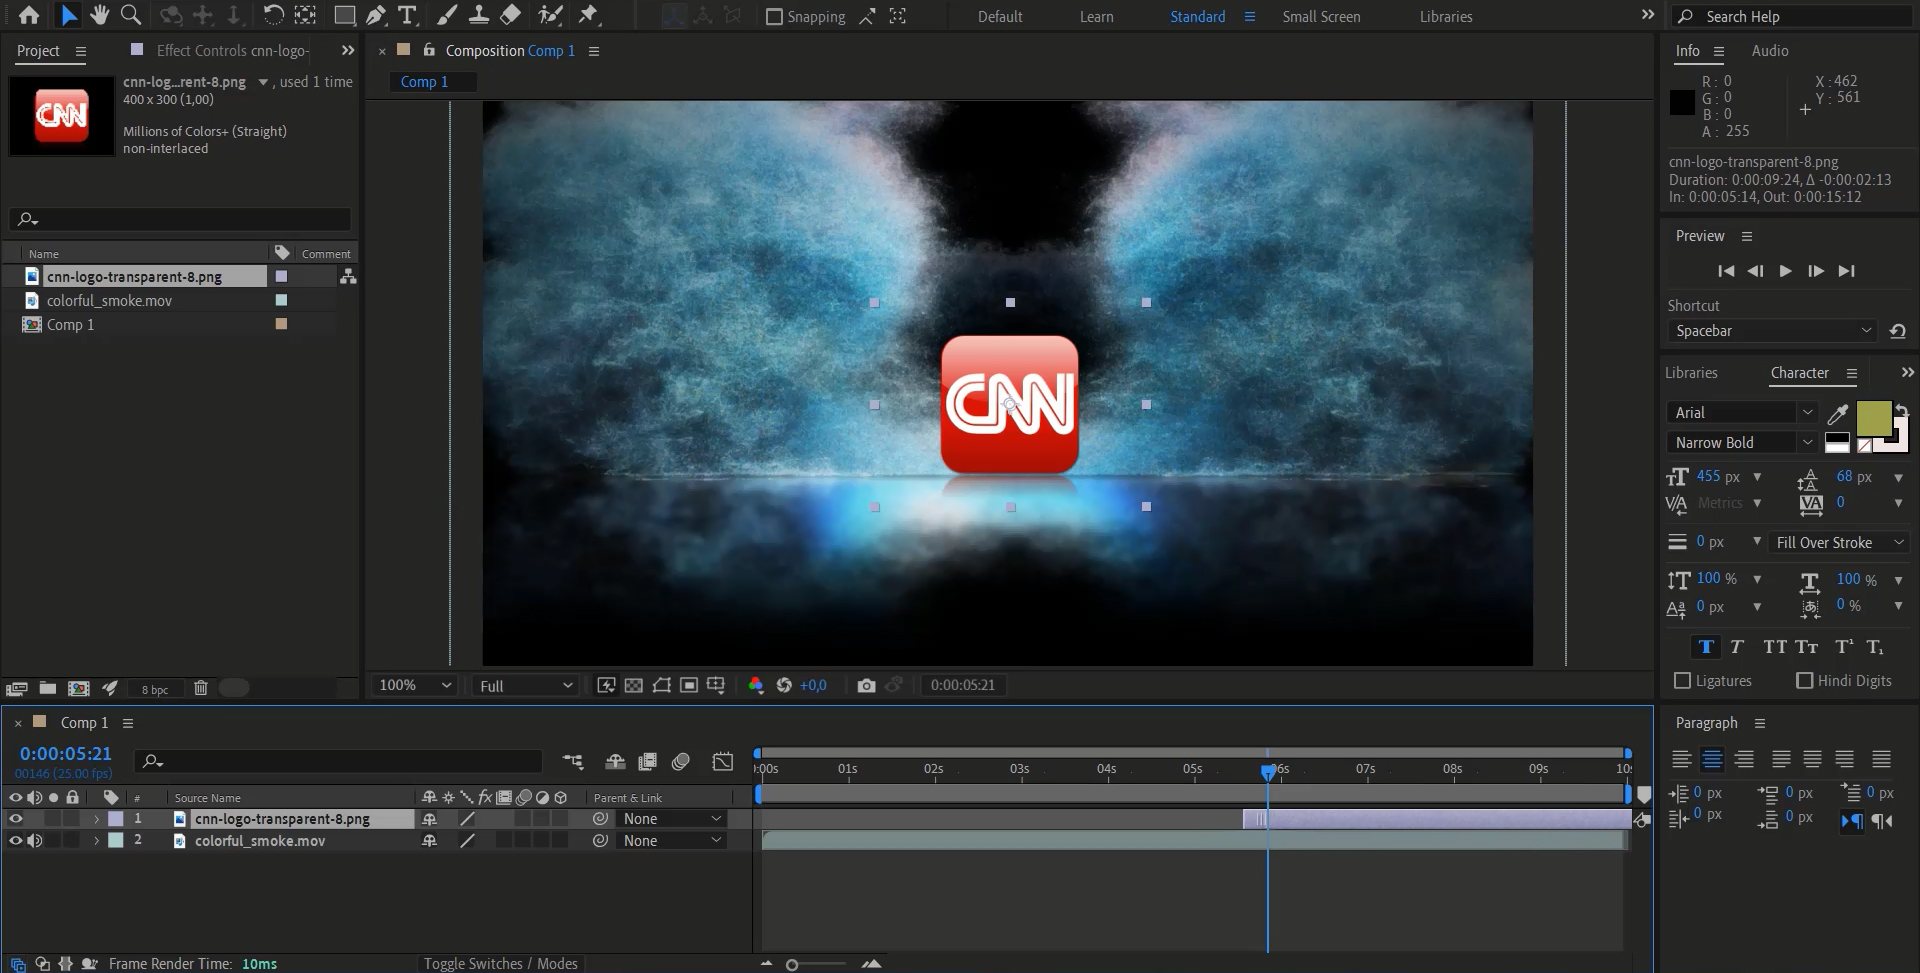Enable the Hindi Digits checkbox
1920x973 pixels.
(x=1804, y=681)
